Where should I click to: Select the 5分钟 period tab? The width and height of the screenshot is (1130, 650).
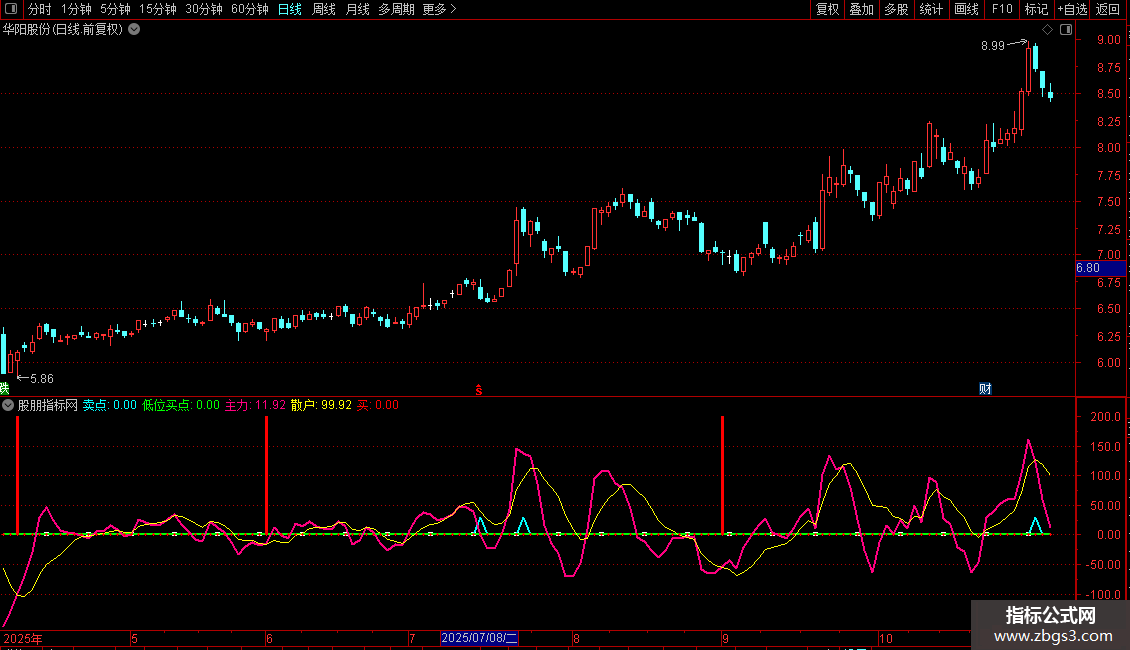[x=115, y=9]
